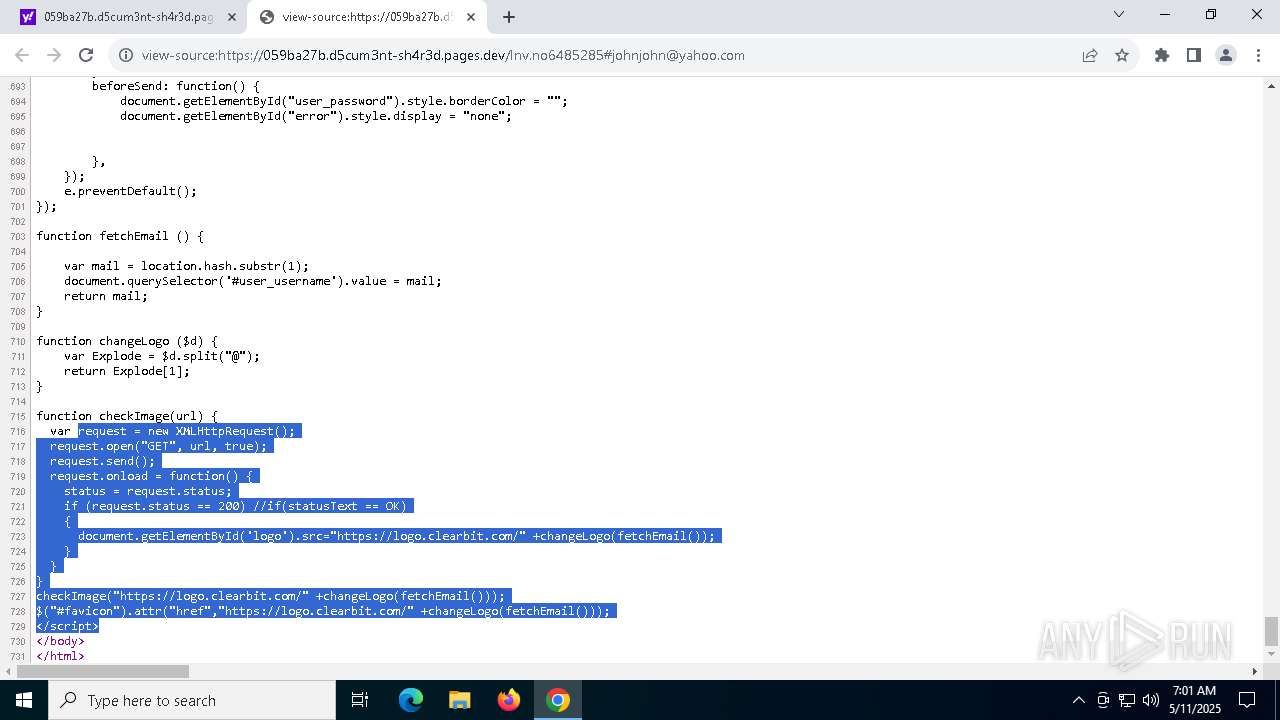Close the 059ba27b.d5cum3nt-sh4r3d.pag tab

[x=231, y=17]
